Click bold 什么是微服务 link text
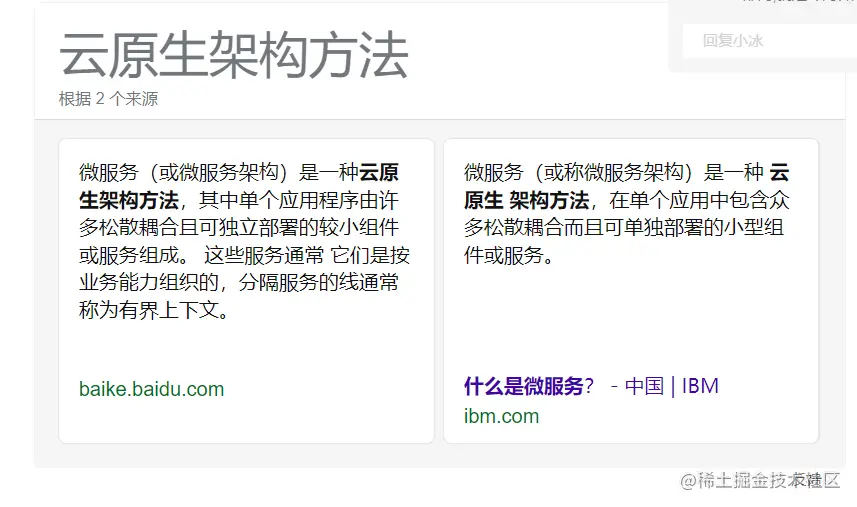 [524, 386]
